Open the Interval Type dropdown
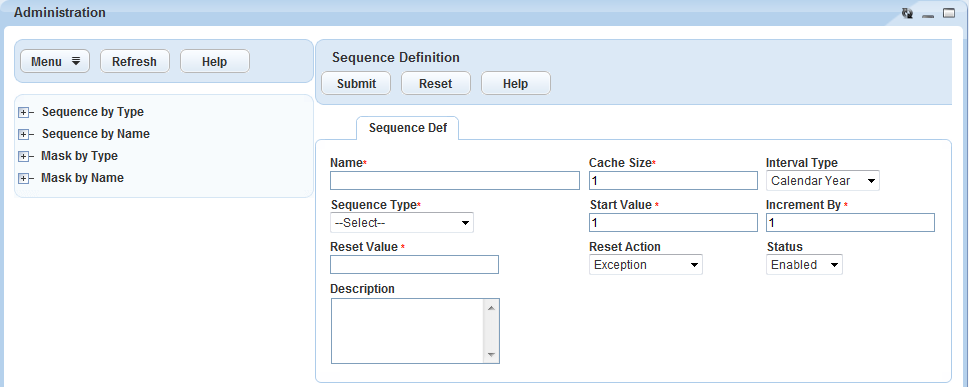The height and width of the screenshot is (387, 969). click(x=823, y=181)
